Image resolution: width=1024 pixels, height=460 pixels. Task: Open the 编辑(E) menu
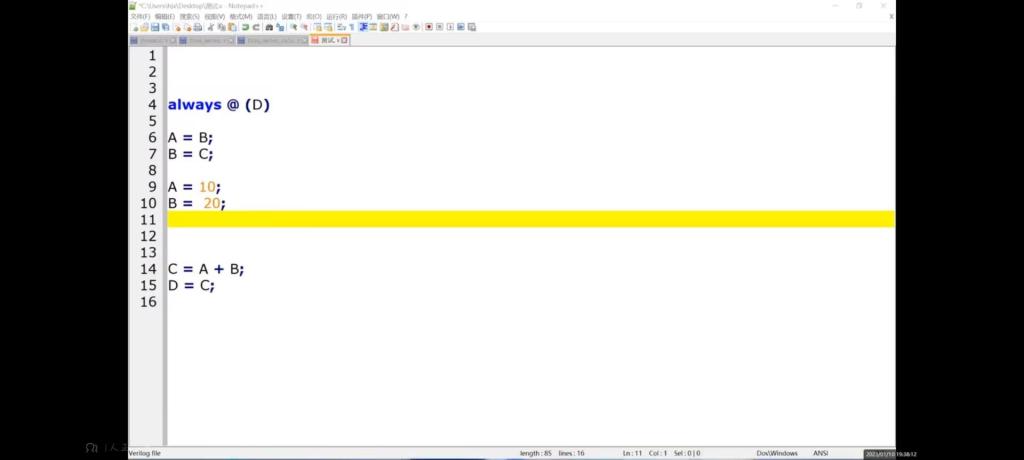[x=166, y=16]
